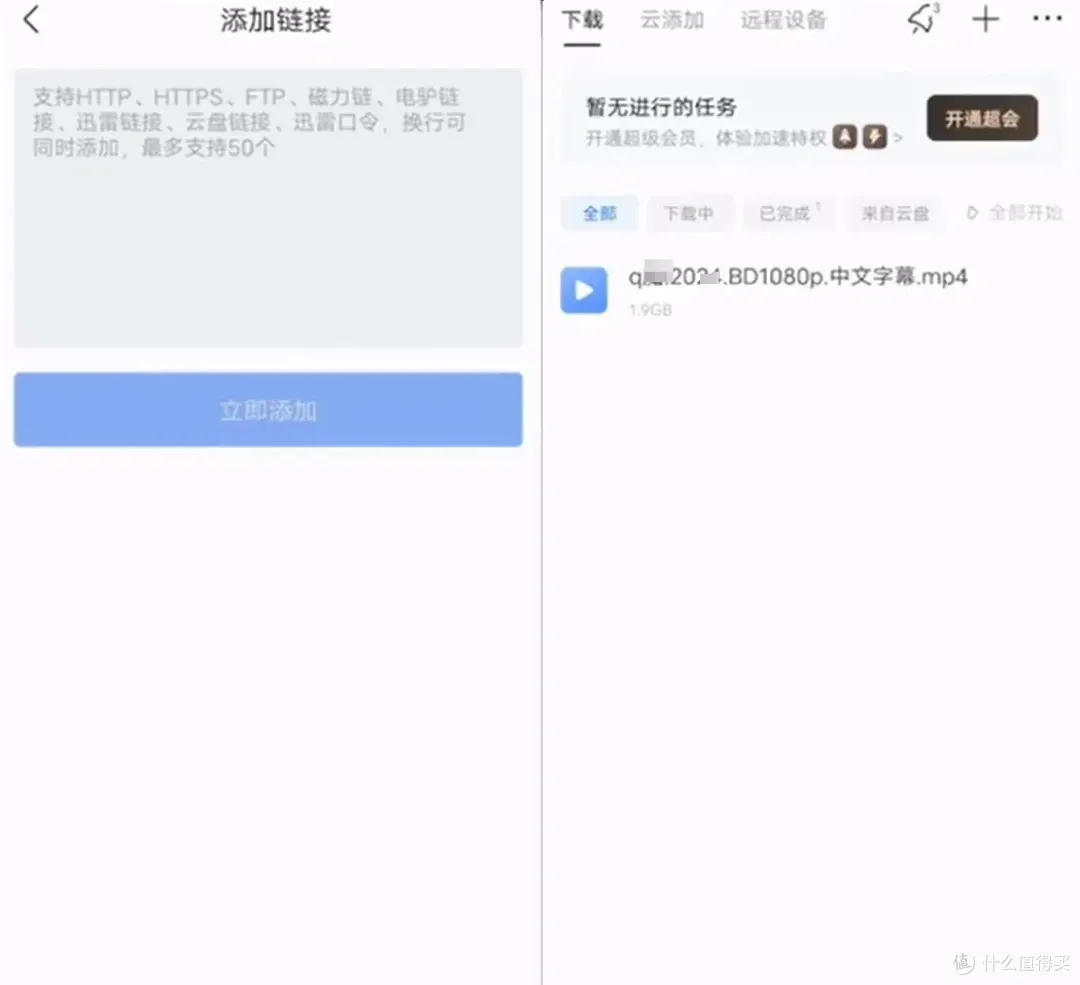
Task: Select the 下载中 filter chip
Action: coord(689,213)
